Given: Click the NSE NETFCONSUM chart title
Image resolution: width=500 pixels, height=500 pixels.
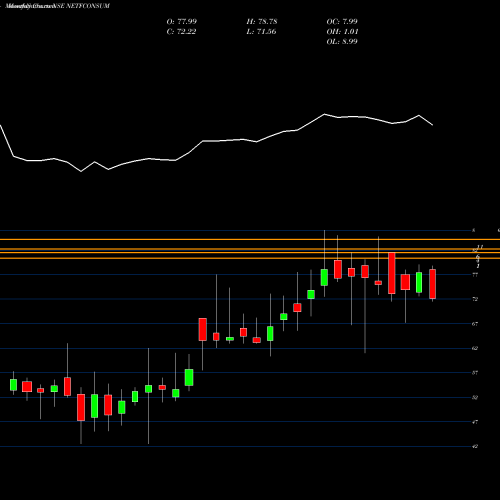Looking at the screenshot, I should [58, 6].
